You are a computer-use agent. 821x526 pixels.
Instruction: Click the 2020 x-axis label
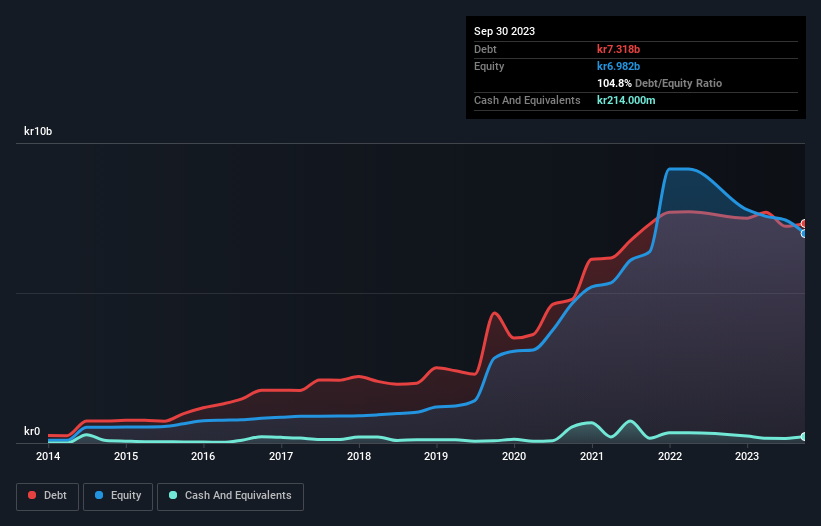[514, 456]
